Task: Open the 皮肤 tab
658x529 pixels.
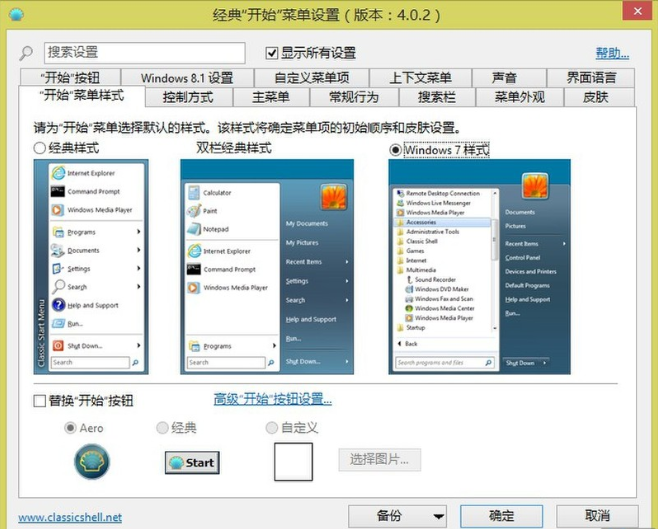Action: (599, 97)
